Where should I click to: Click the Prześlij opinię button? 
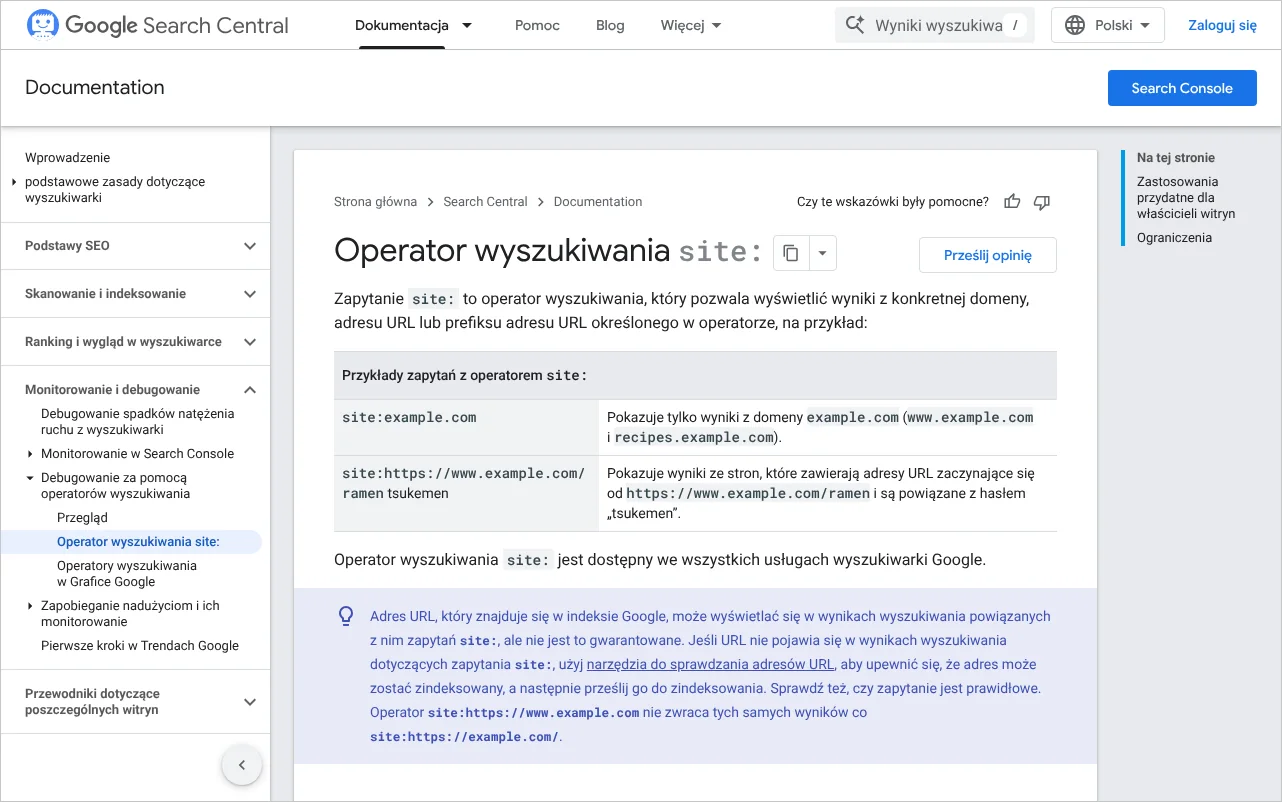coord(988,255)
